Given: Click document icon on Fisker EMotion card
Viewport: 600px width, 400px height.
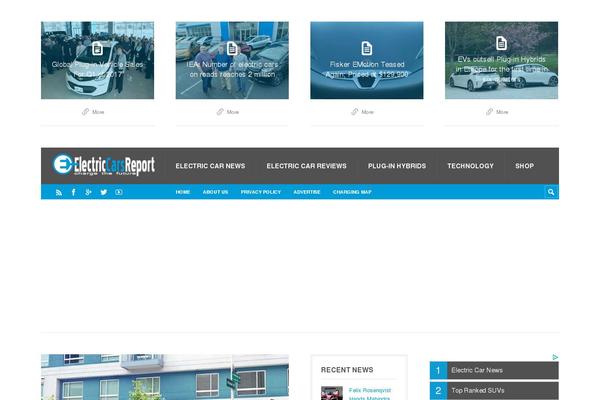Looking at the screenshot, I should coord(367,49).
